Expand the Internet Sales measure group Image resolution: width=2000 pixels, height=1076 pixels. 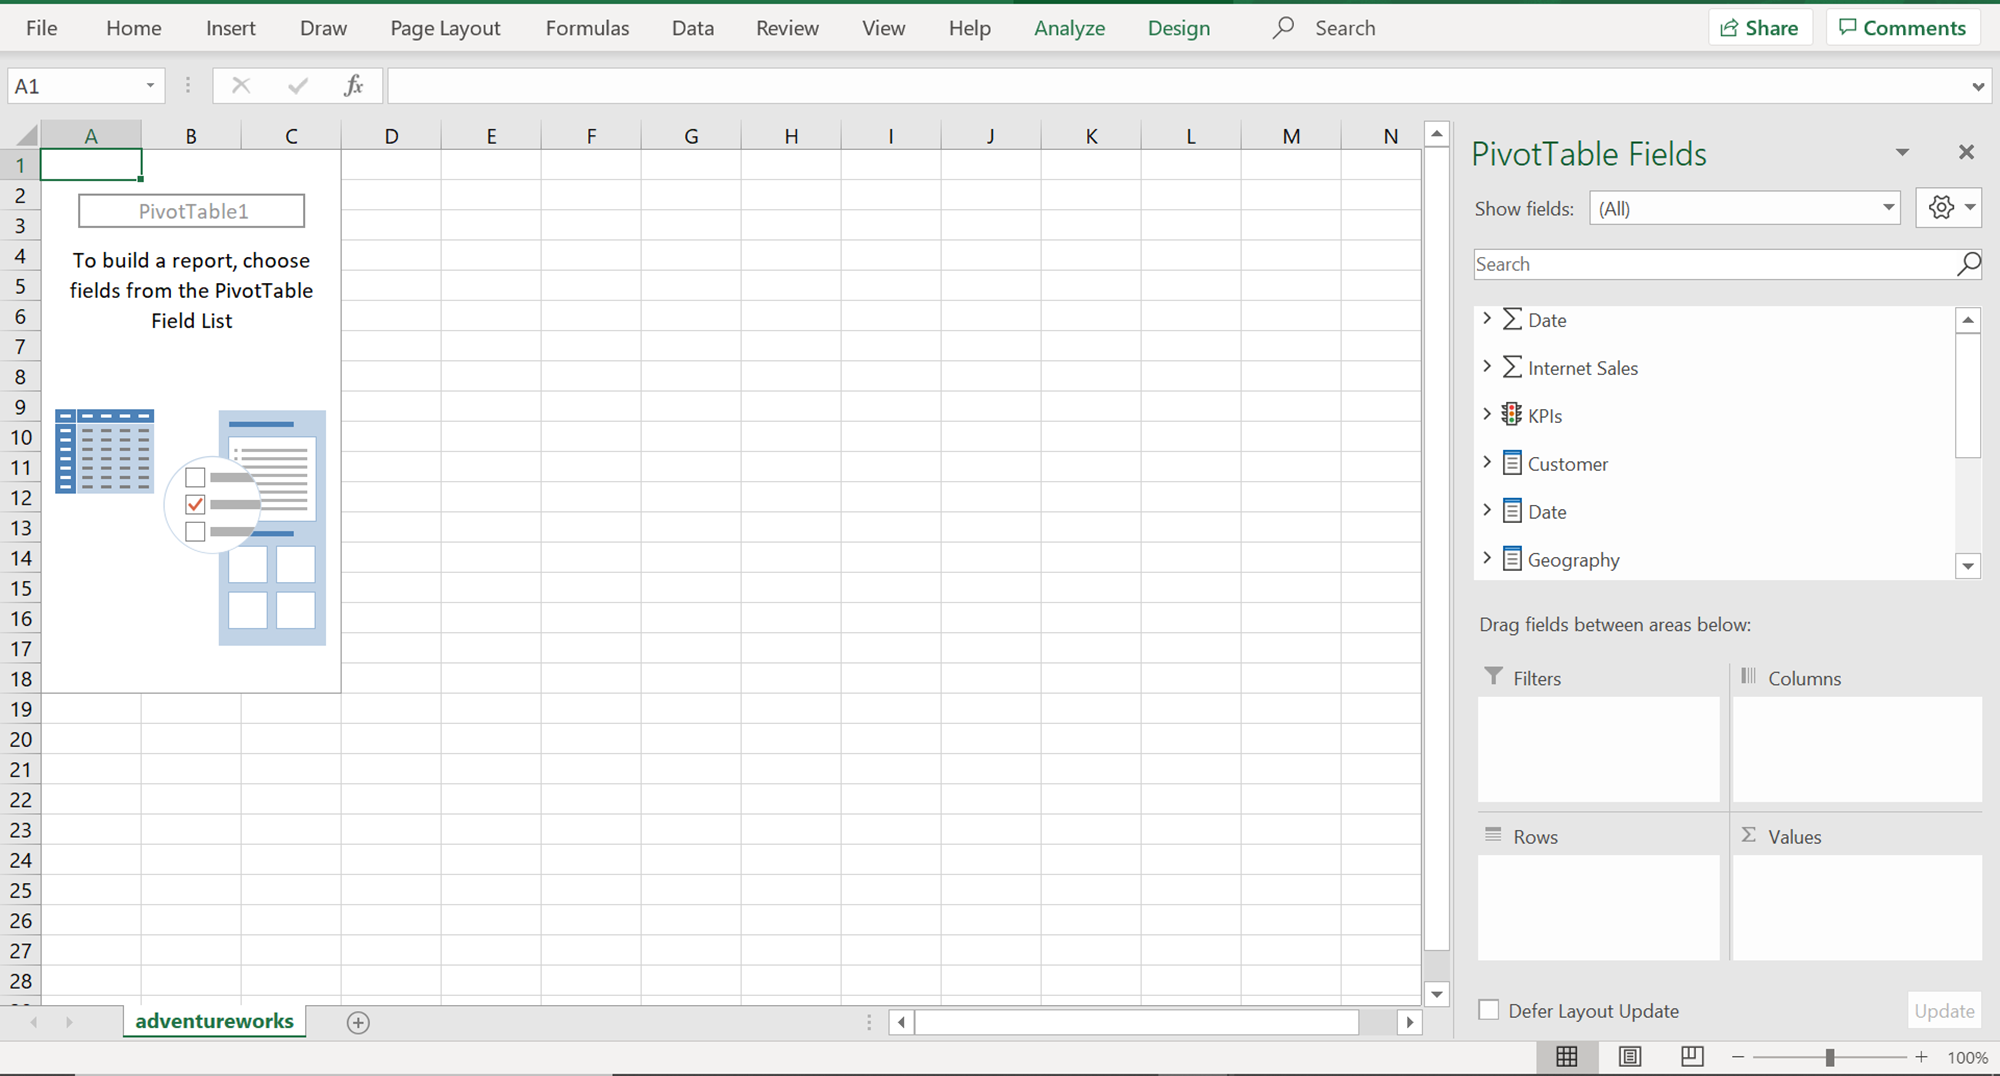[1487, 366]
